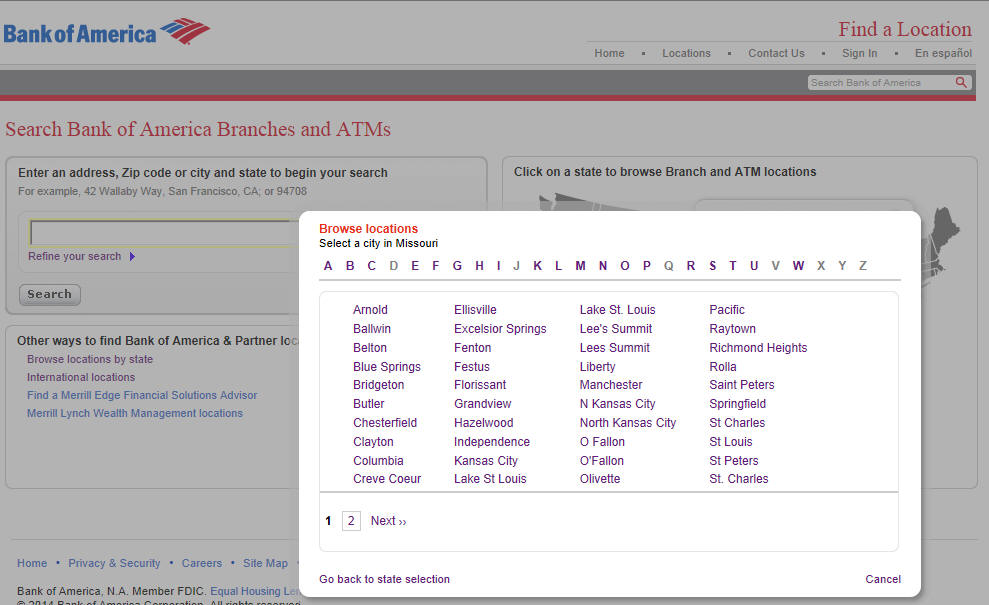Choose Rolla from city list
The width and height of the screenshot is (989, 605).
[x=723, y=367]
